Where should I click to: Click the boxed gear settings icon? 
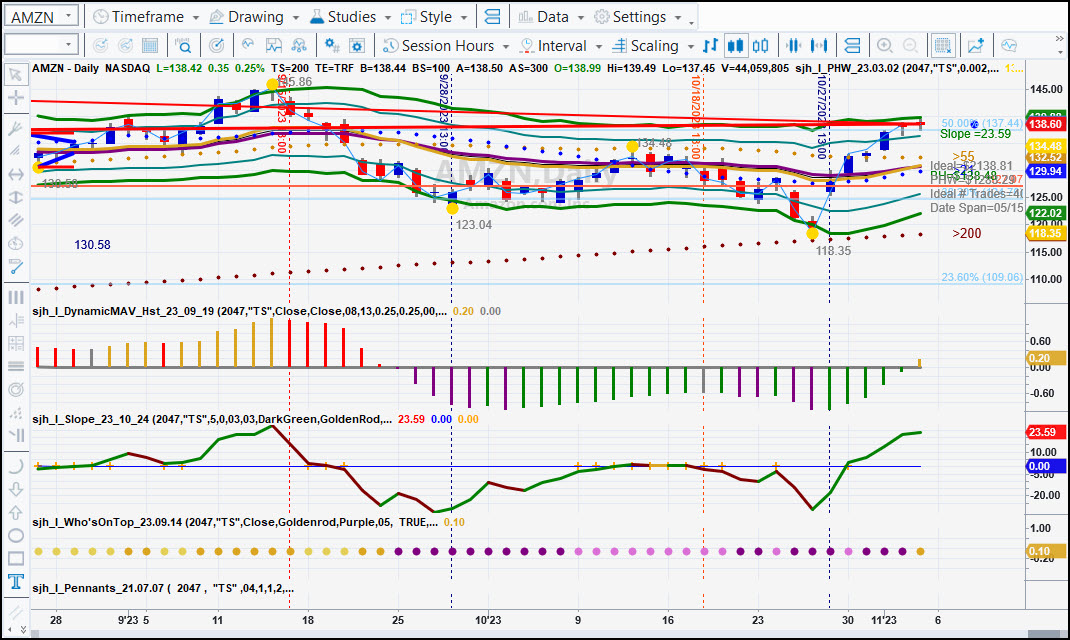(356, 46)
